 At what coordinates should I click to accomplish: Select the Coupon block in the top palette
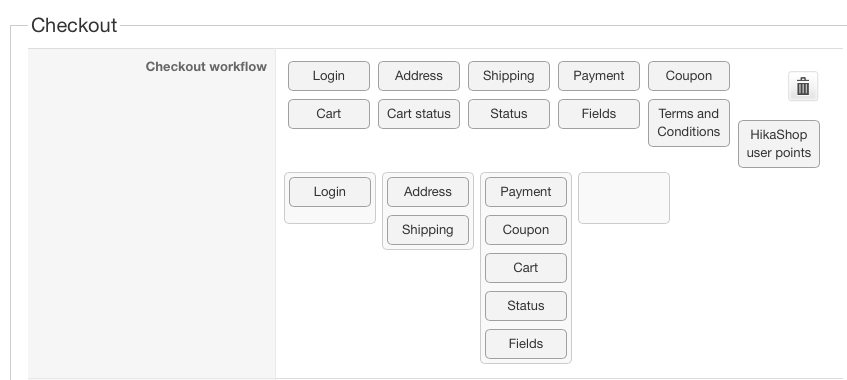click(689, 76)
